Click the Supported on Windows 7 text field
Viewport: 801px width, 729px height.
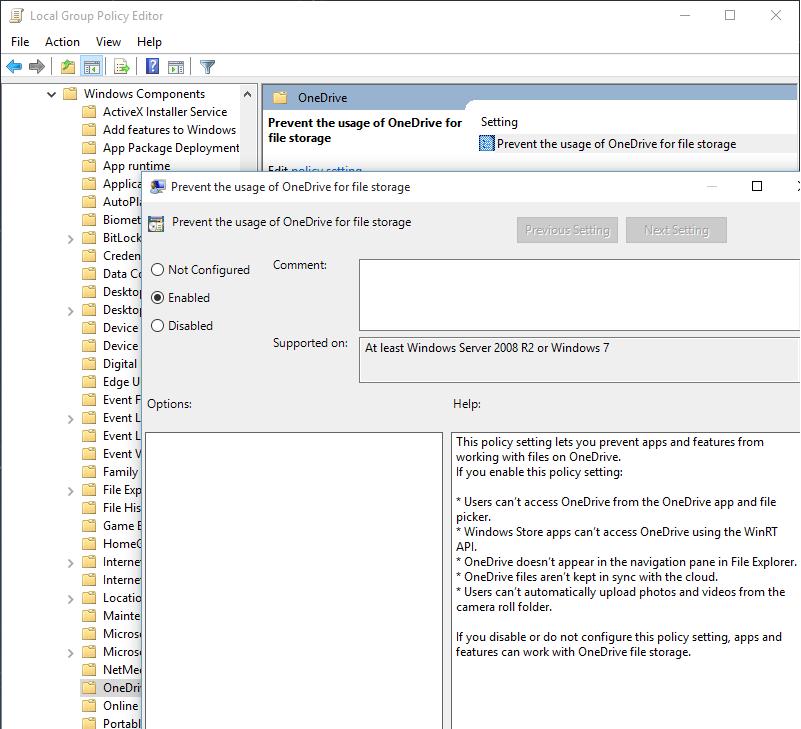click(x=579, y=360)
